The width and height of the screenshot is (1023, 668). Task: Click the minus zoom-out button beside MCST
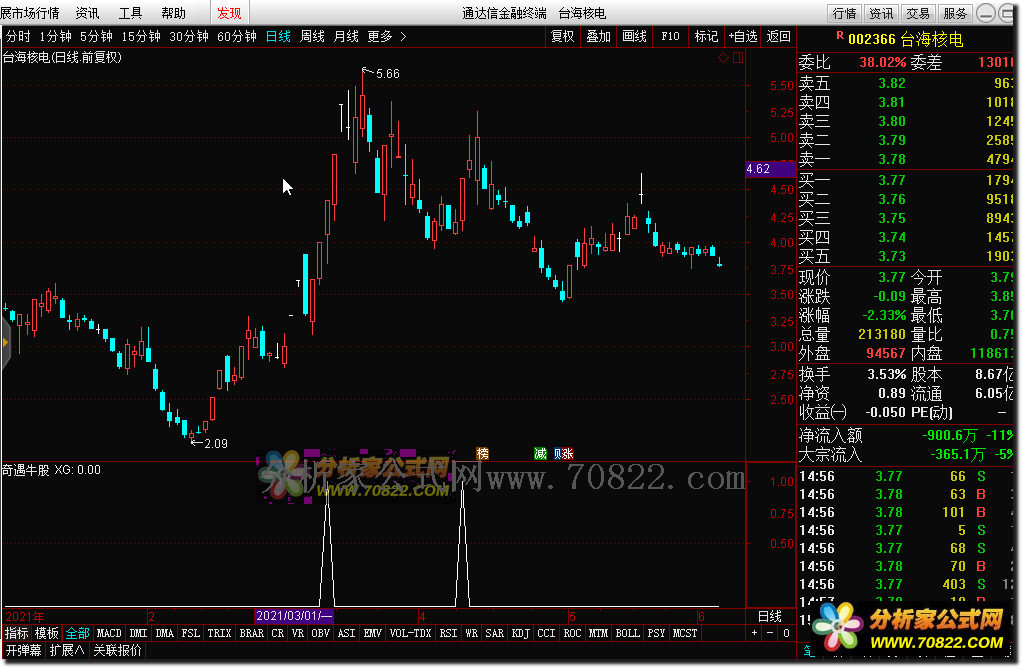tap(770, 633)
